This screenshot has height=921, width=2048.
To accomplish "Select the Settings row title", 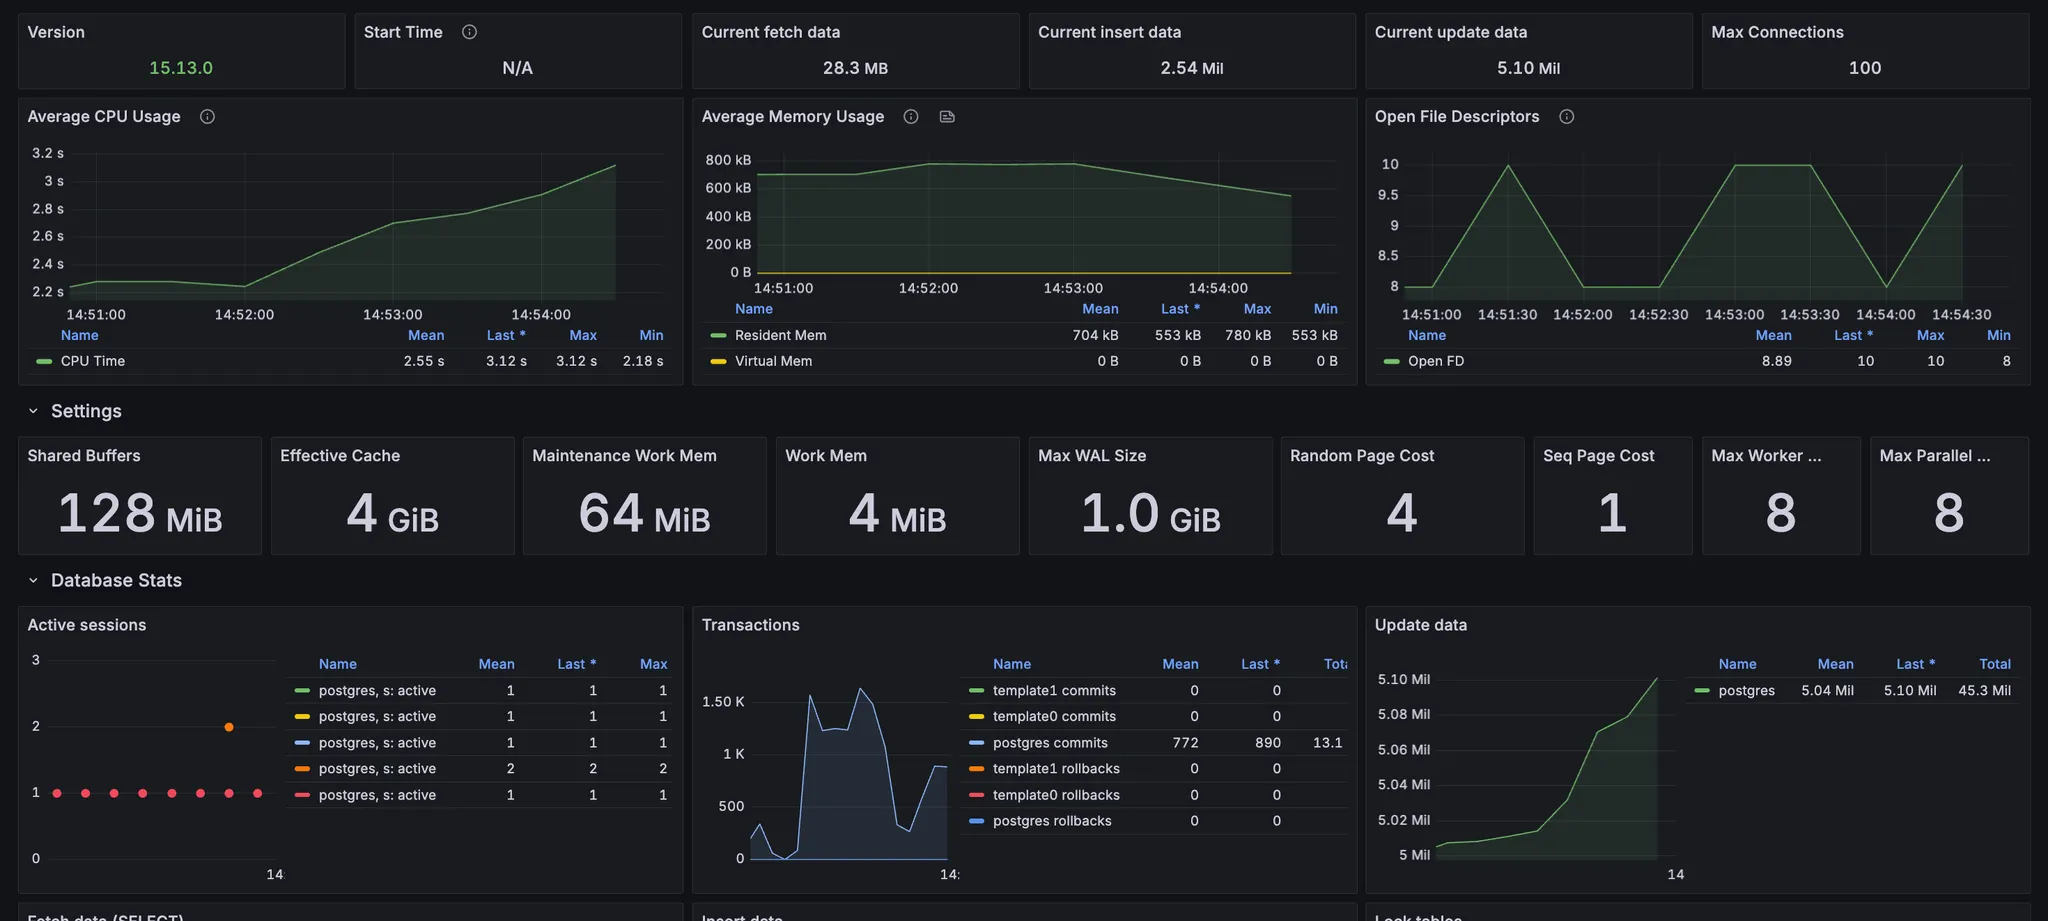I will (86, 411).
